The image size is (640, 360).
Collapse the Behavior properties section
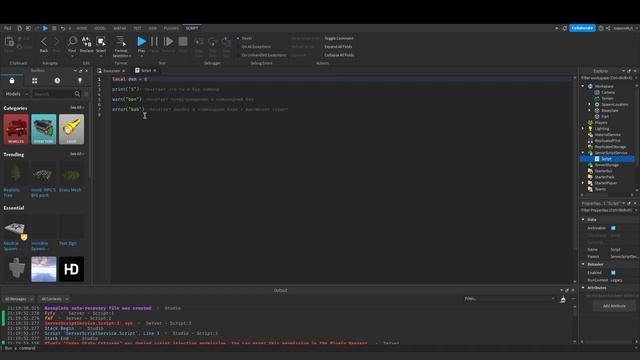(x=583, y=264)
